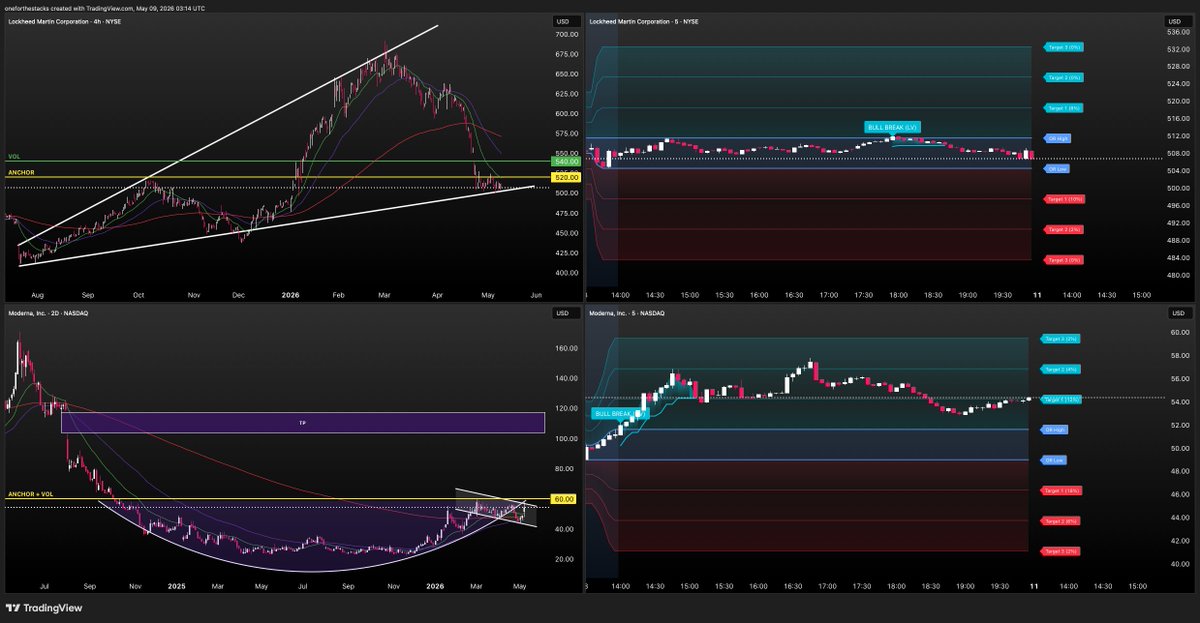Image resolution: width=1200 pixels, height=623 pixels.
Task: Click the bold 2026 label on Moderna time axis
Action: coord(435,588)
